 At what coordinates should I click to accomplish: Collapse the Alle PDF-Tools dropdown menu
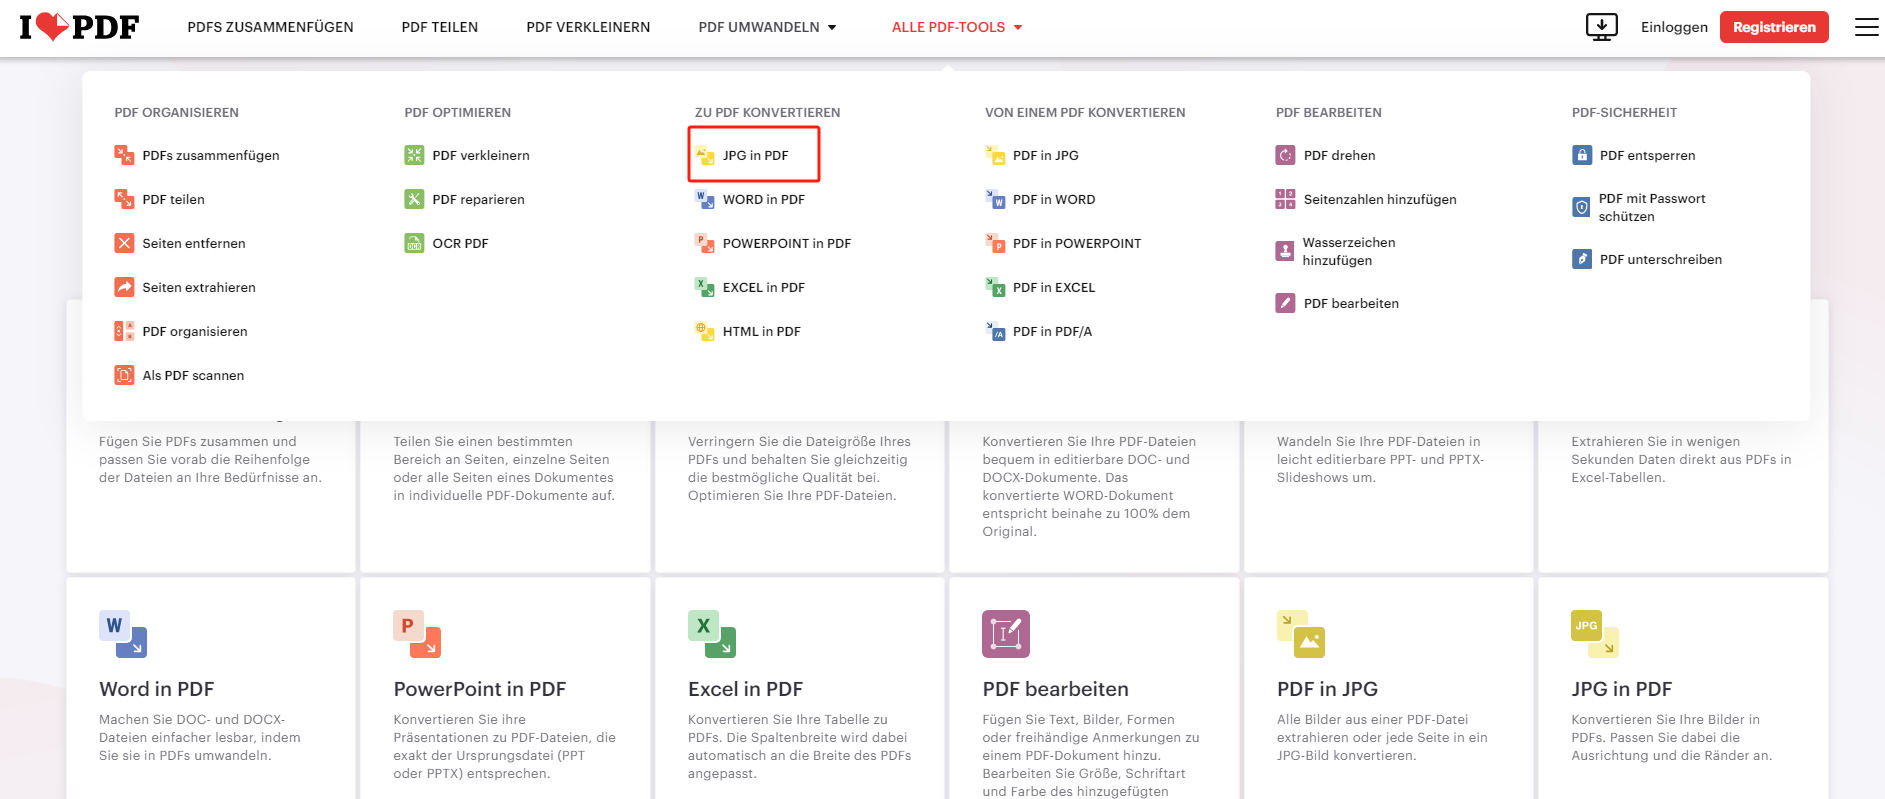pos(957,27)
